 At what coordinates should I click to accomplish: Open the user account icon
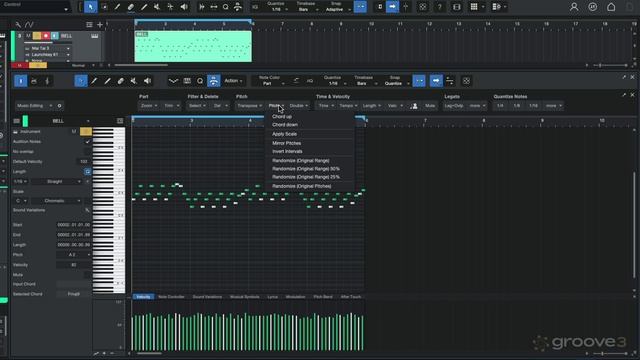pyautogui.click(x=574, y=7)
